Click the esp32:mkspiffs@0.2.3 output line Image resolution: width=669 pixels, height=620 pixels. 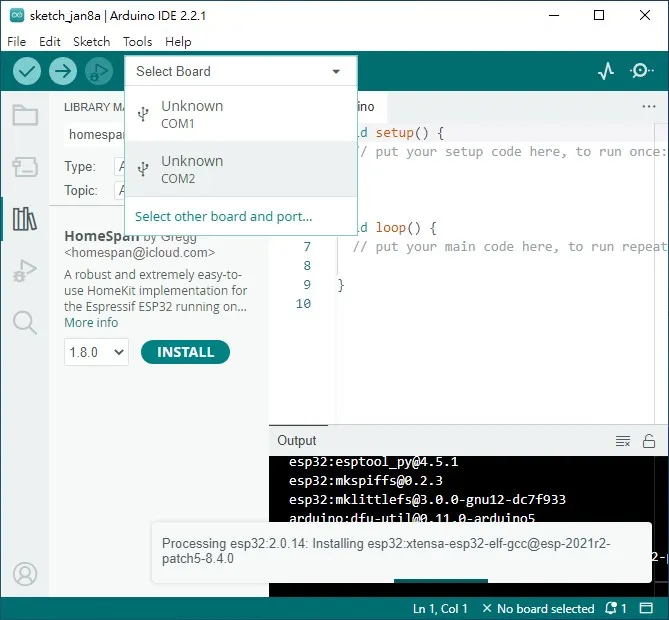366,481
